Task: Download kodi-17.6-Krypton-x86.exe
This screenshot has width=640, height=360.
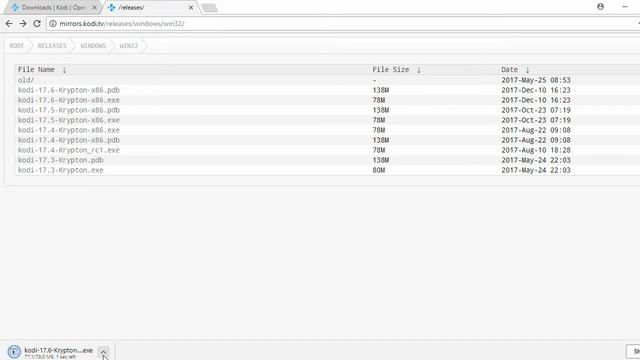Action: [69, 100]
